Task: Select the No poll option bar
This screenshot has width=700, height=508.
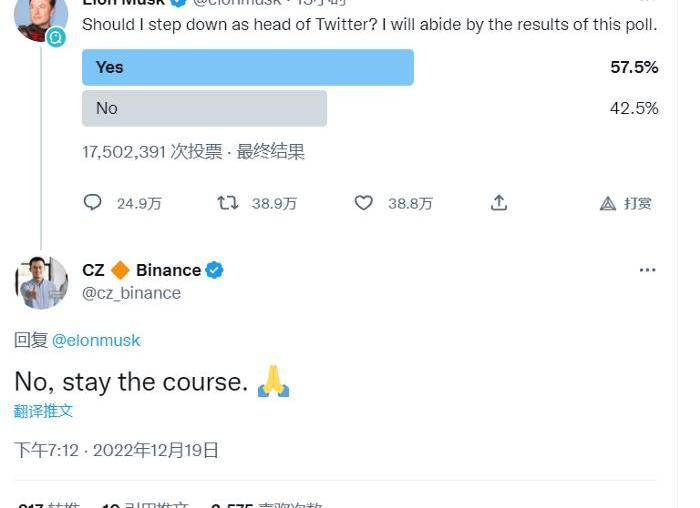Action: pos(204,108)
